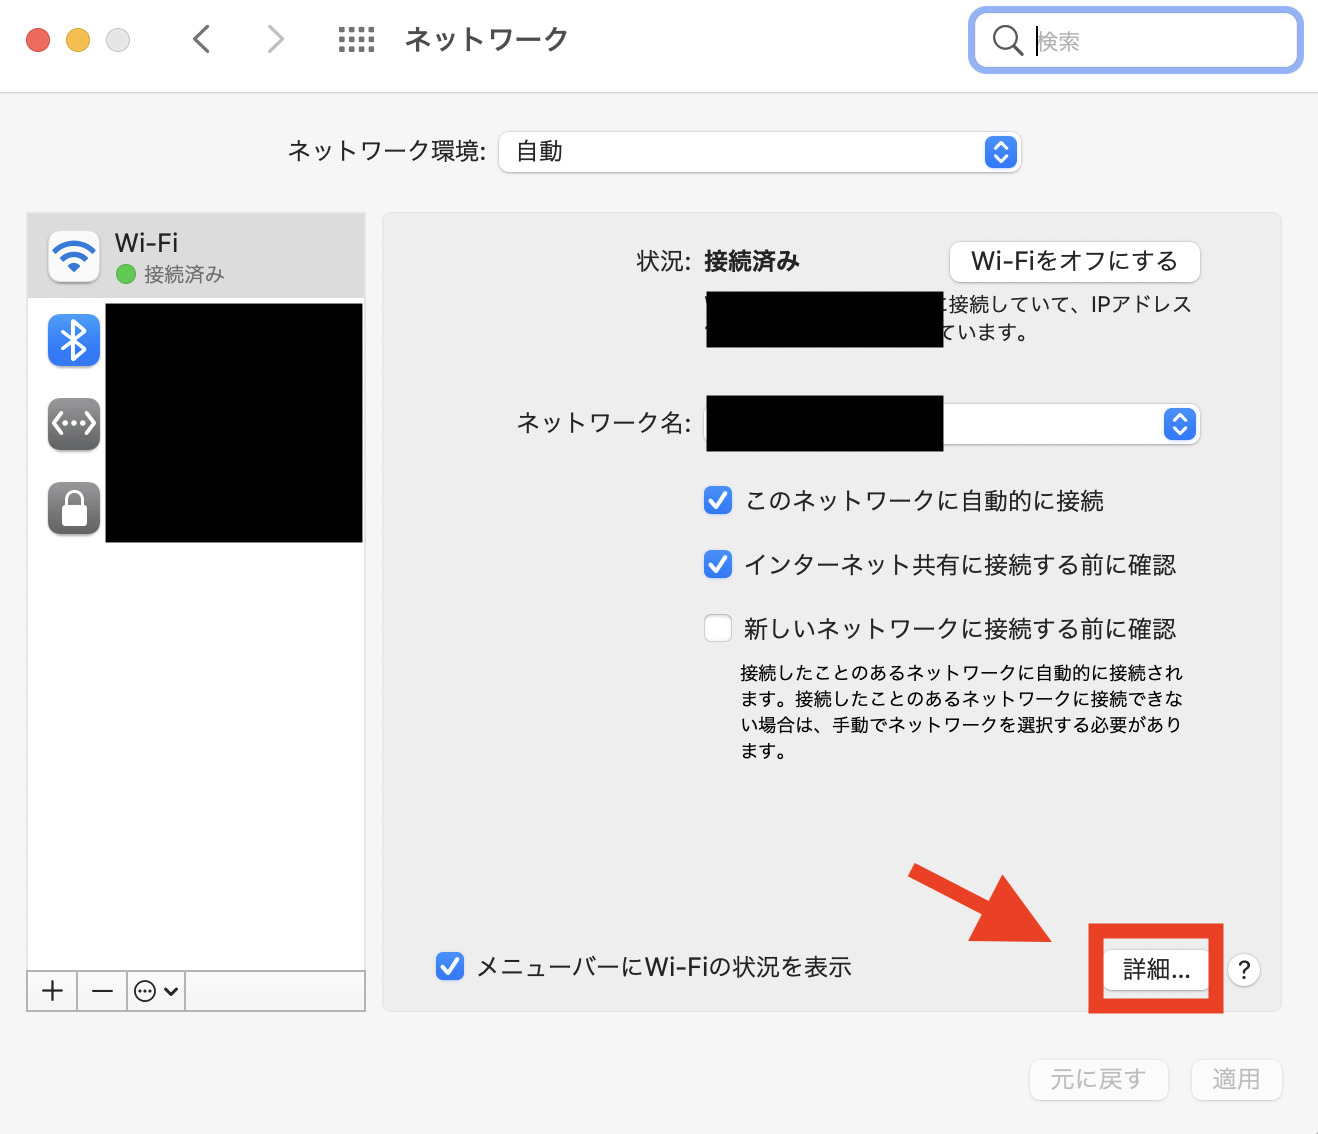The image size is (1318, 1134).
Task: Go back to previous preferences pane
Action: click(202, 39)
